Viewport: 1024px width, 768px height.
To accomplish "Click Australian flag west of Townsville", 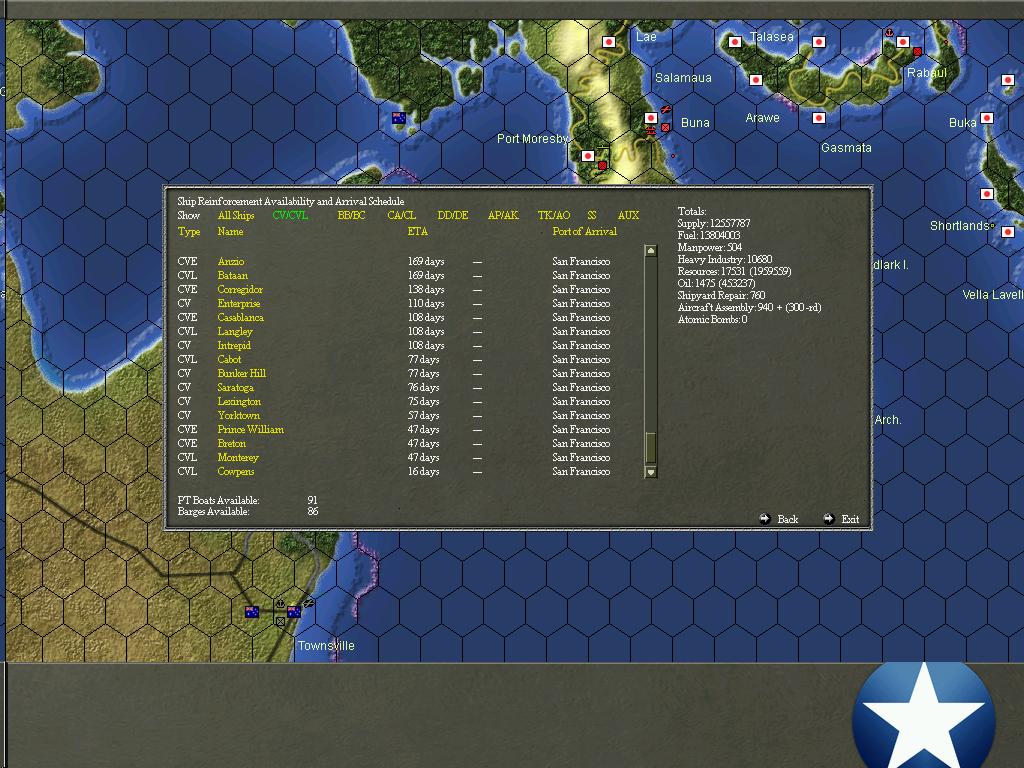I will coord(251,612).
